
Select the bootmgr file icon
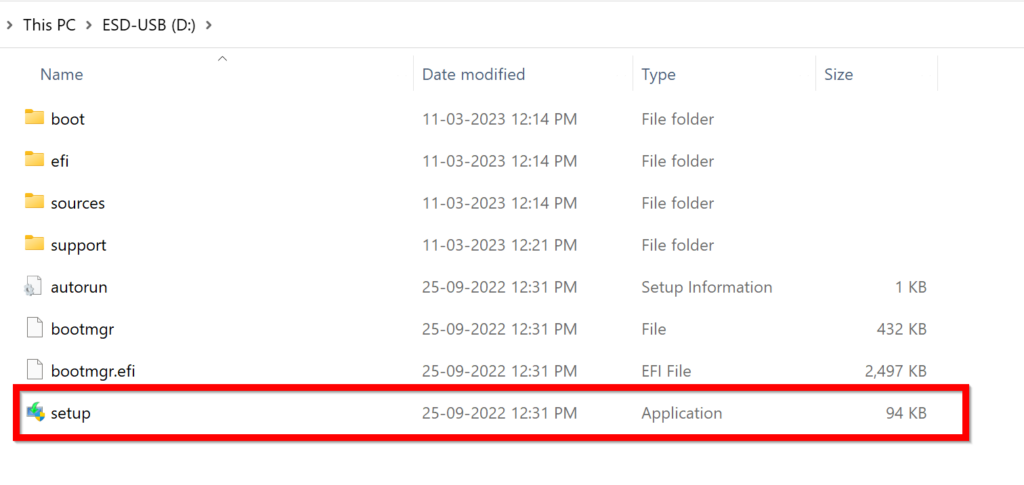tap(35, 329)
